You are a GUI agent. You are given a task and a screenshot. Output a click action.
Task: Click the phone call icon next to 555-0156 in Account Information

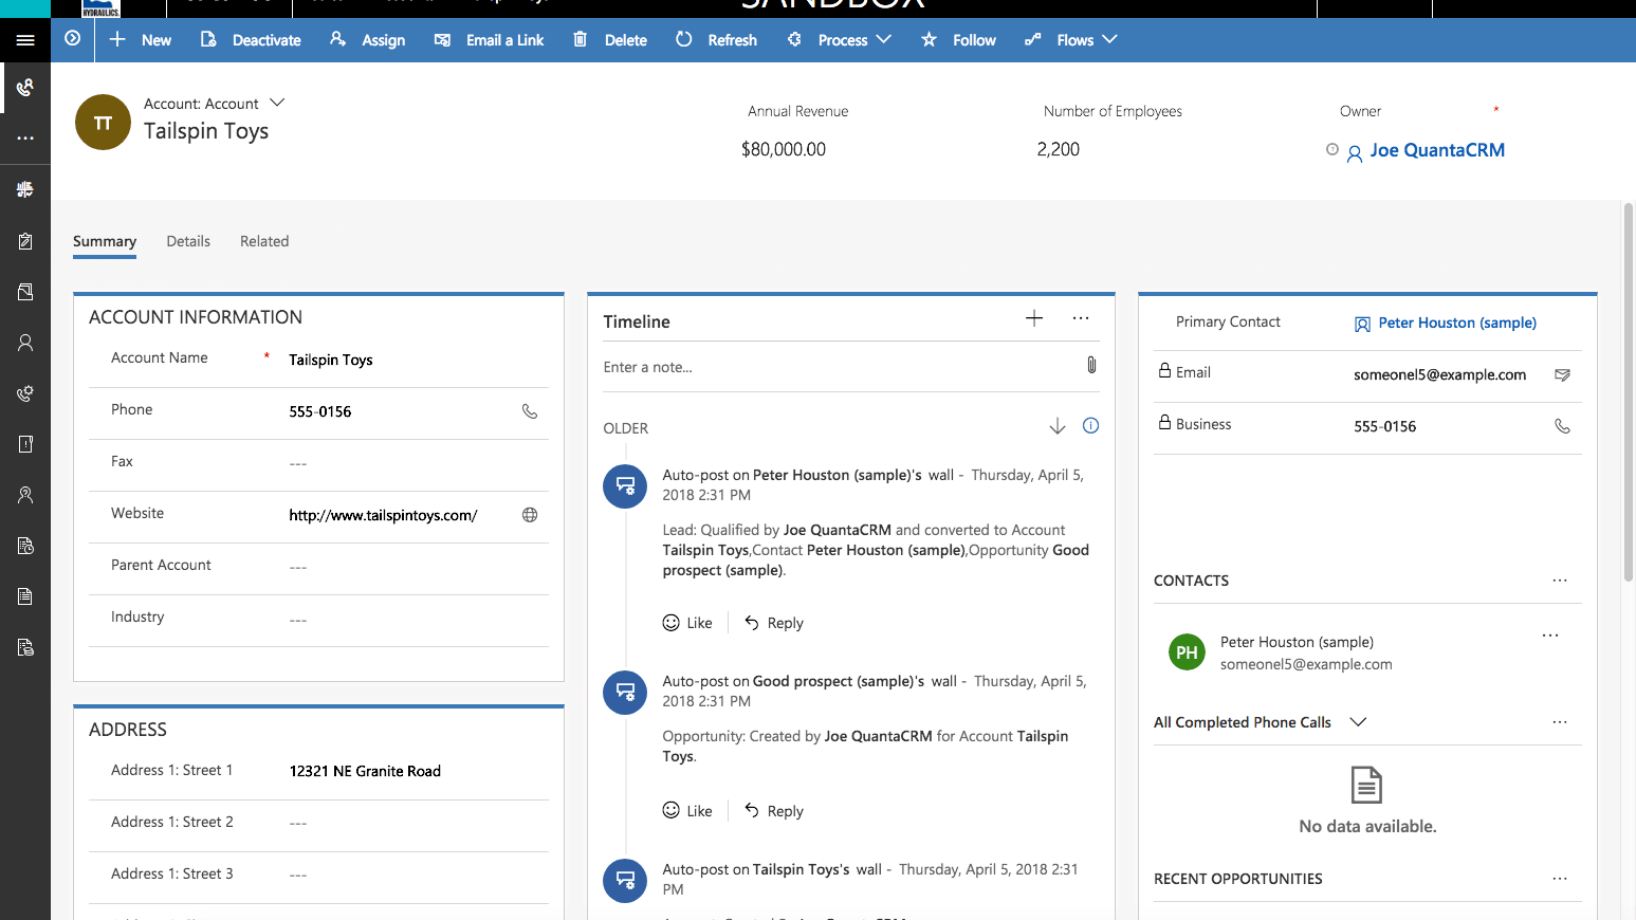[529, 411]
